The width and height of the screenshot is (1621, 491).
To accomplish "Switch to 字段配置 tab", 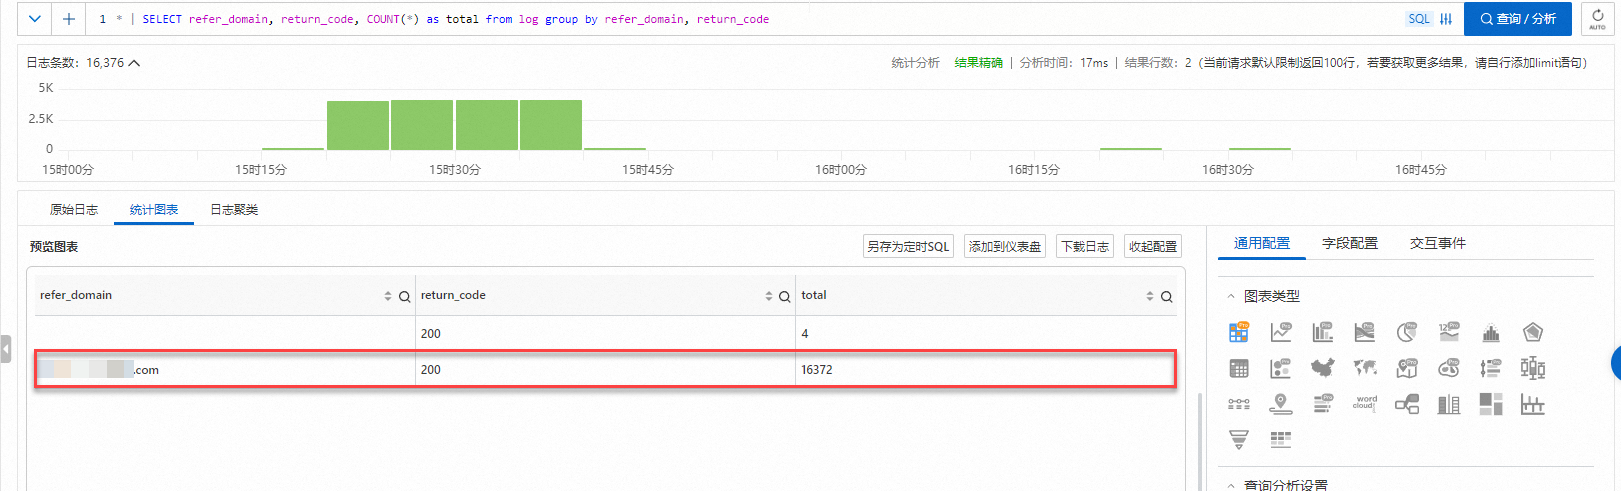I will coord(1350,244).
